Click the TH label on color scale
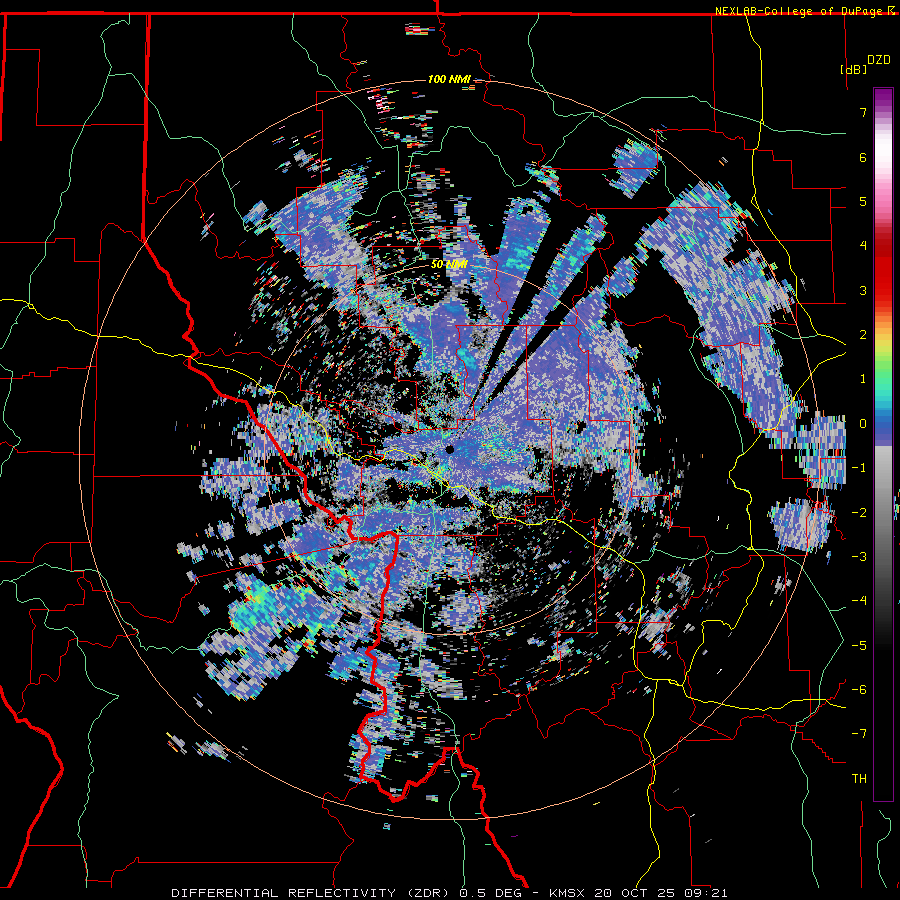 coord(859,779)
